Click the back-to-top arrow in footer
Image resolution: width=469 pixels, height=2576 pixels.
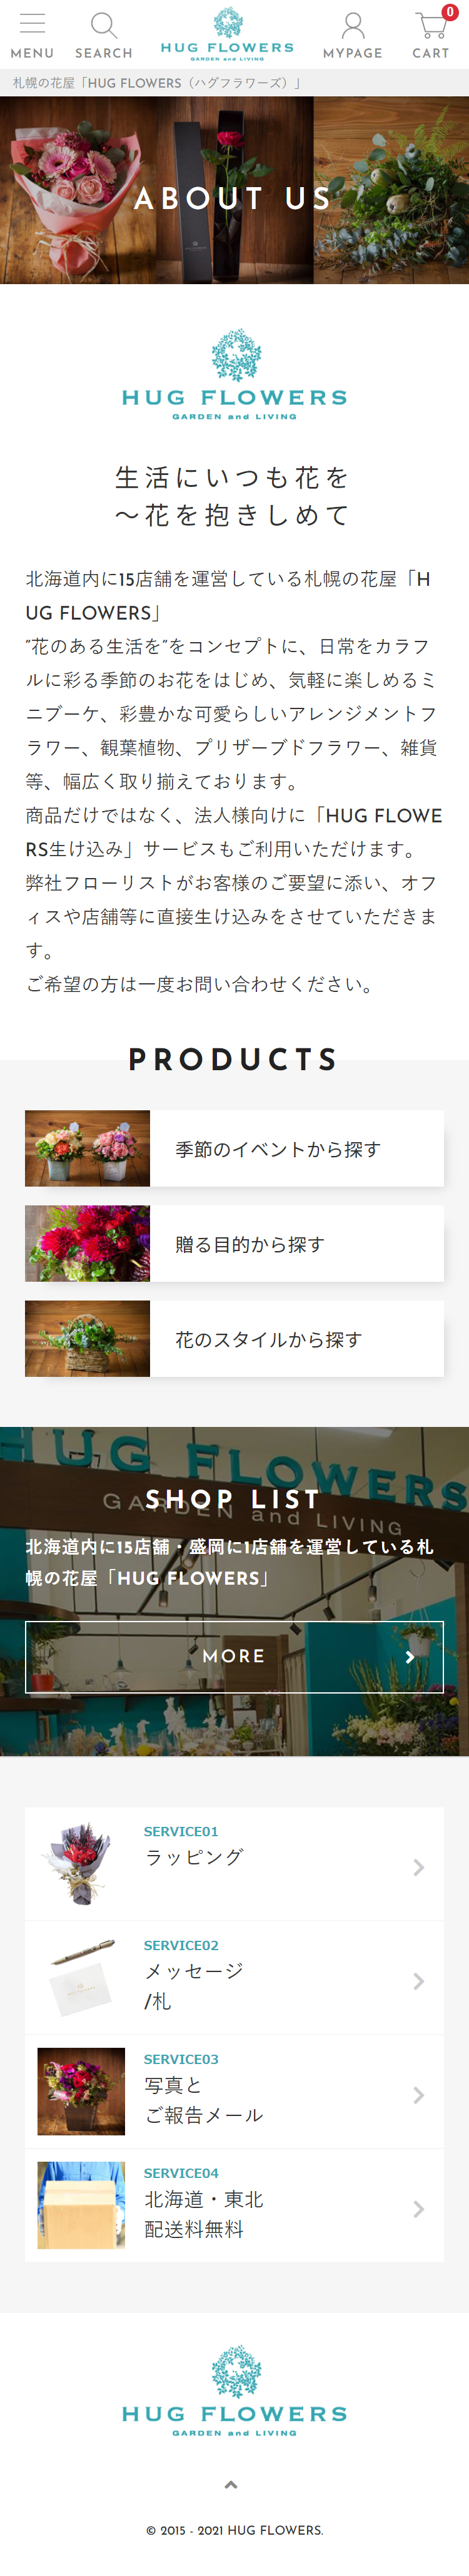point(231,2484)
